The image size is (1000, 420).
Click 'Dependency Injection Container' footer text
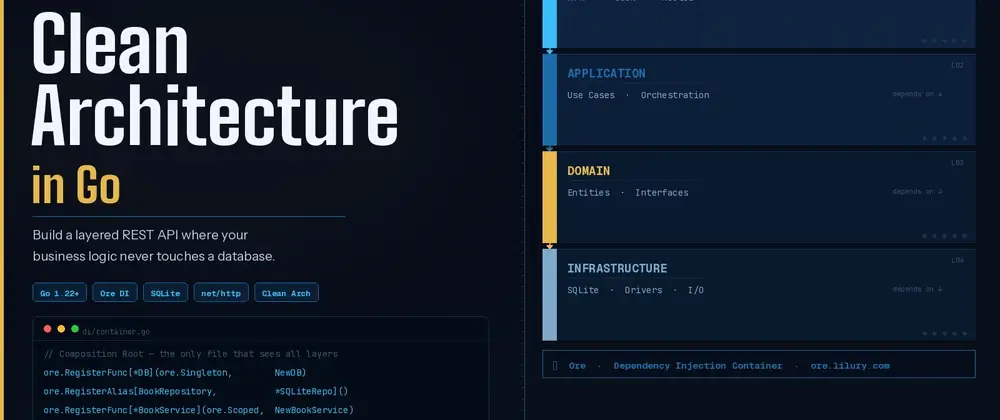pos(698,366)
